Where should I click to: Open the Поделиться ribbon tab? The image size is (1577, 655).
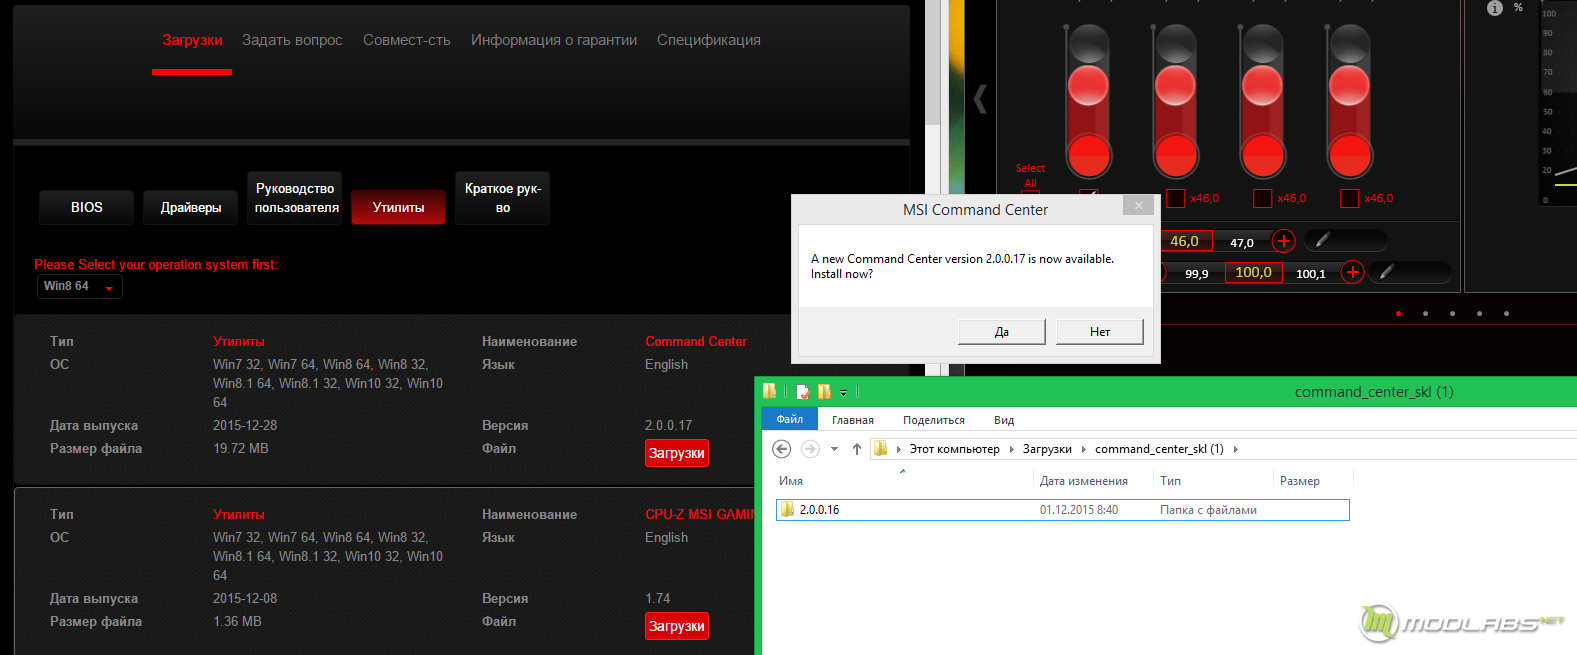(x=934, y=420)
